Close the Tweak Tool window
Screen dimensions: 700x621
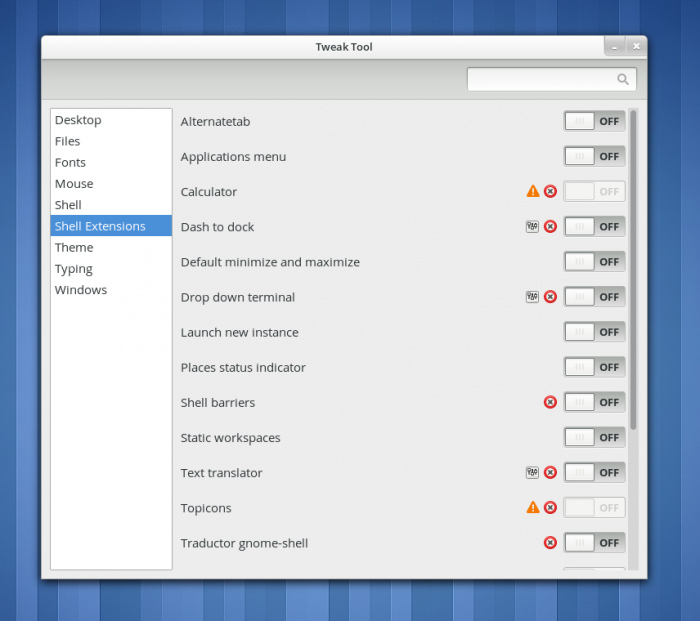(636, 46)
